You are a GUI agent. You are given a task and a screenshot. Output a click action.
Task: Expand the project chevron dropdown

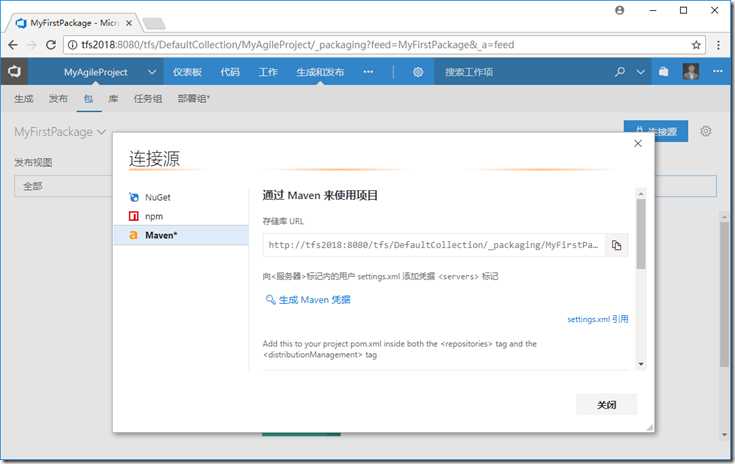[152, 72]
